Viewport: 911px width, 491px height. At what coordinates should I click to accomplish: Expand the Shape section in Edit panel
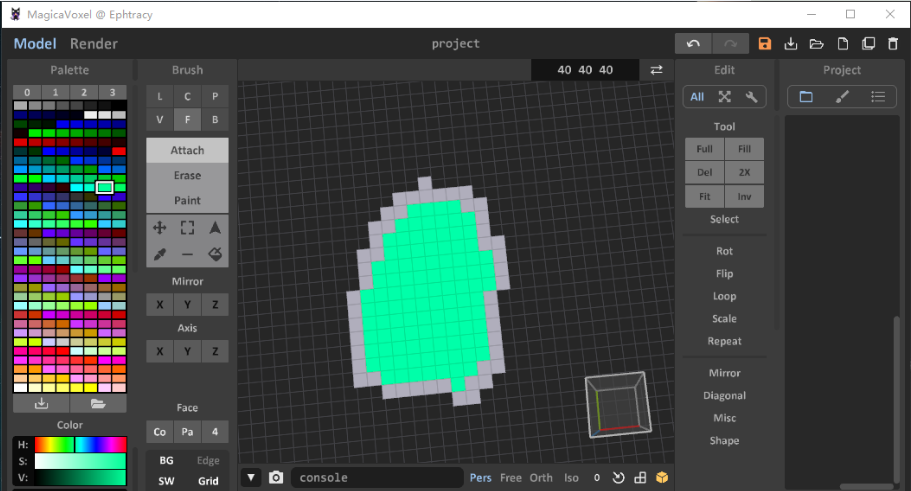(x=724, y=441)
